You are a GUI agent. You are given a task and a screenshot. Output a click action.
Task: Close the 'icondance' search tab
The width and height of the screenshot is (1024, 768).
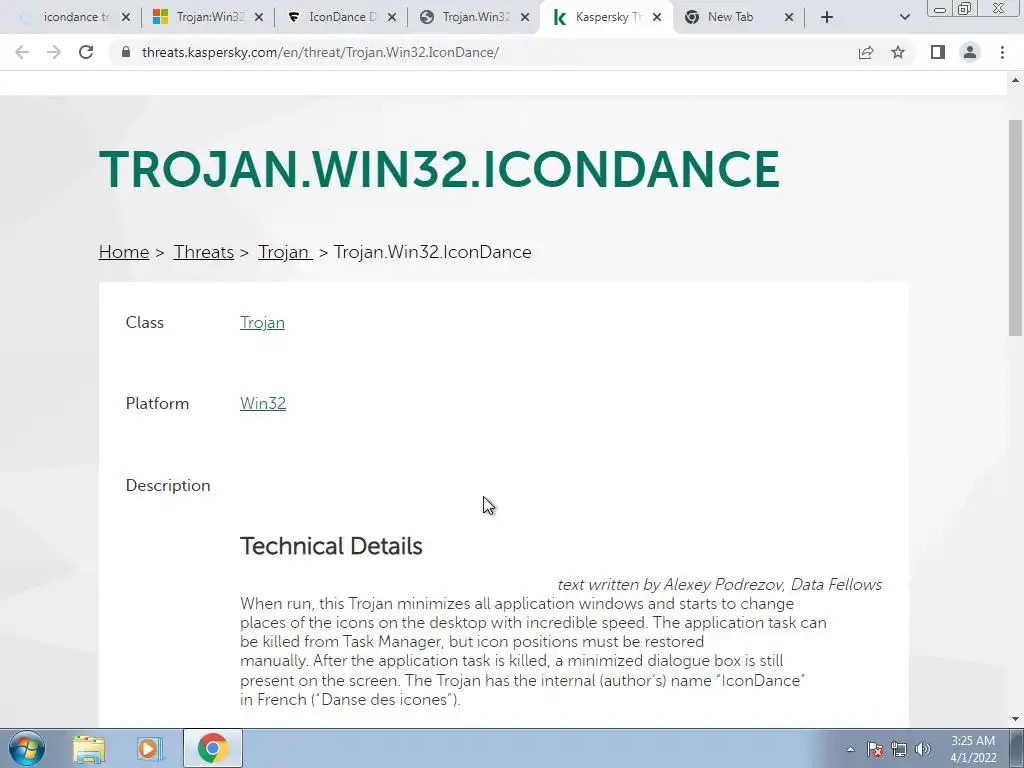point(126,17)
